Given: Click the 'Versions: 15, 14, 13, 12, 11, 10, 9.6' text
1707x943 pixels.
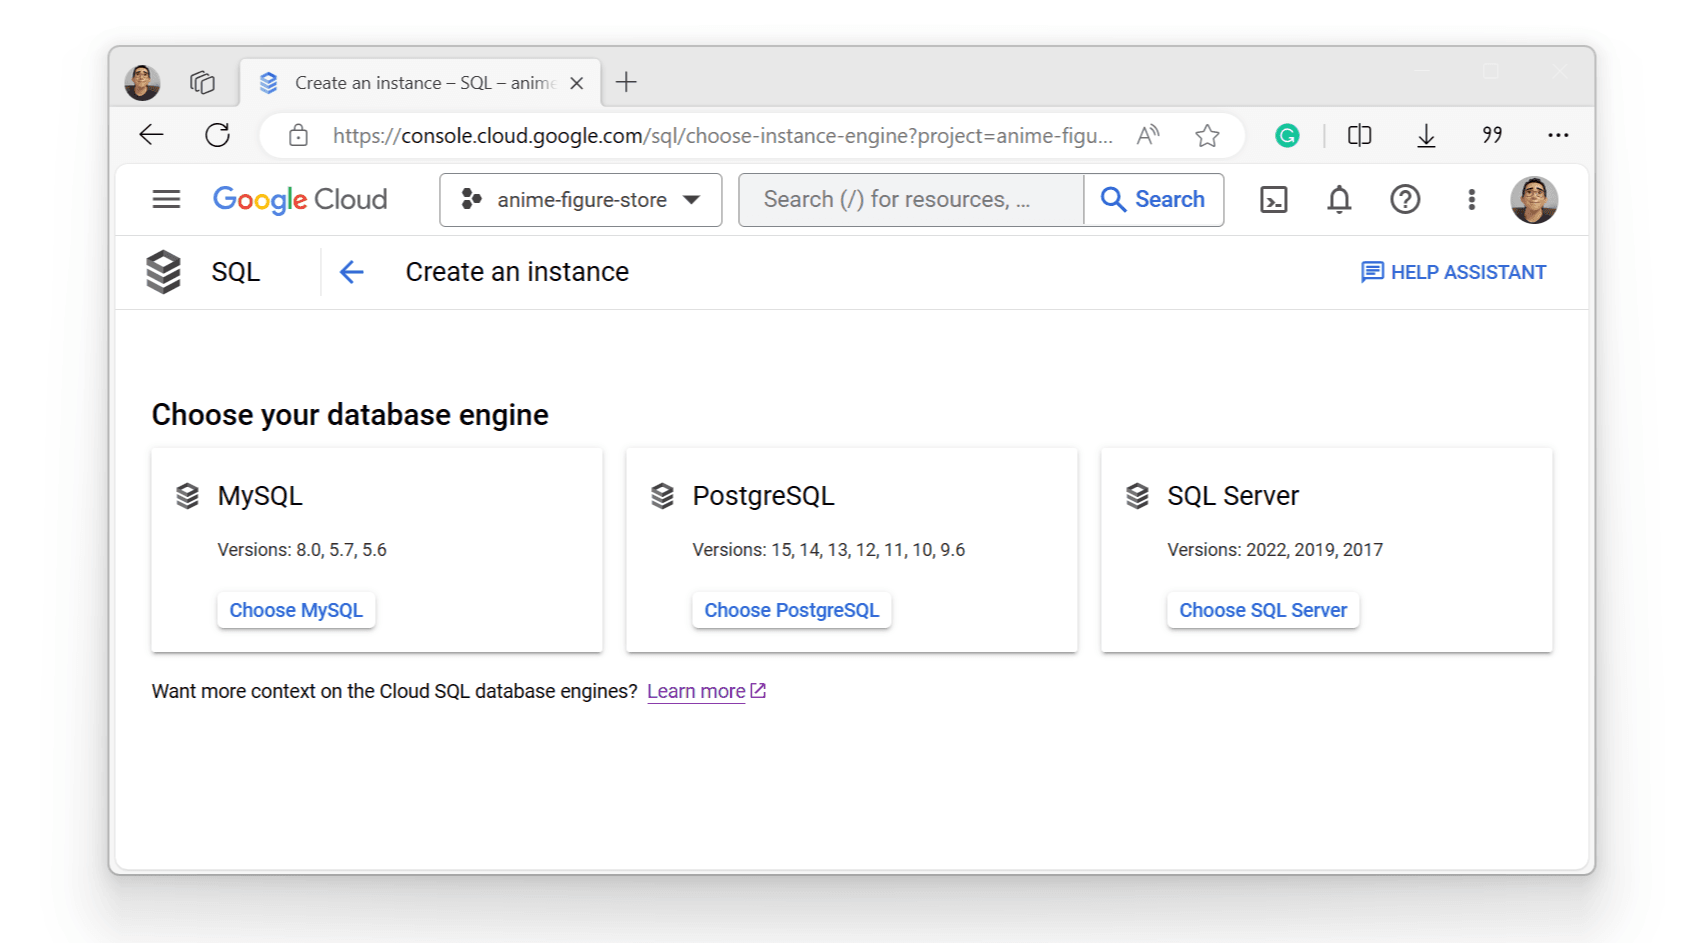Looking at the screenshot, I should click(829, 550).
